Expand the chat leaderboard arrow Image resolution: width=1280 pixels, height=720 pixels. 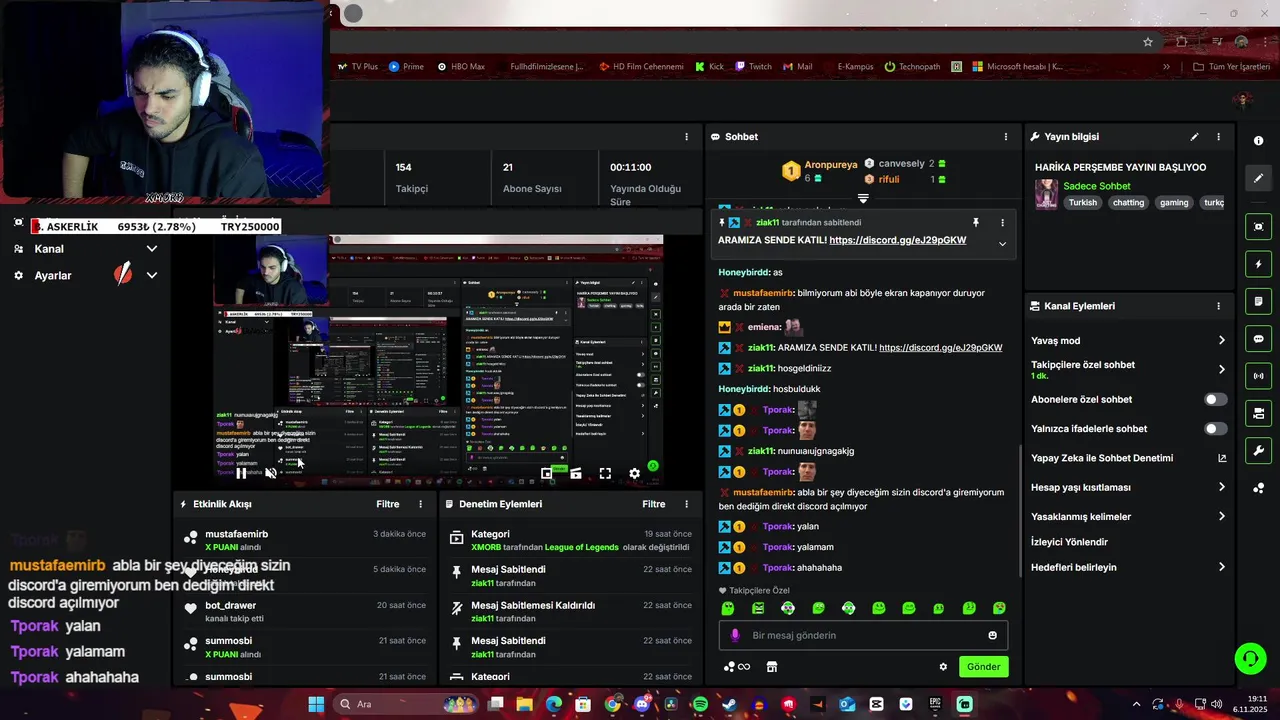[x=863, y=198]
